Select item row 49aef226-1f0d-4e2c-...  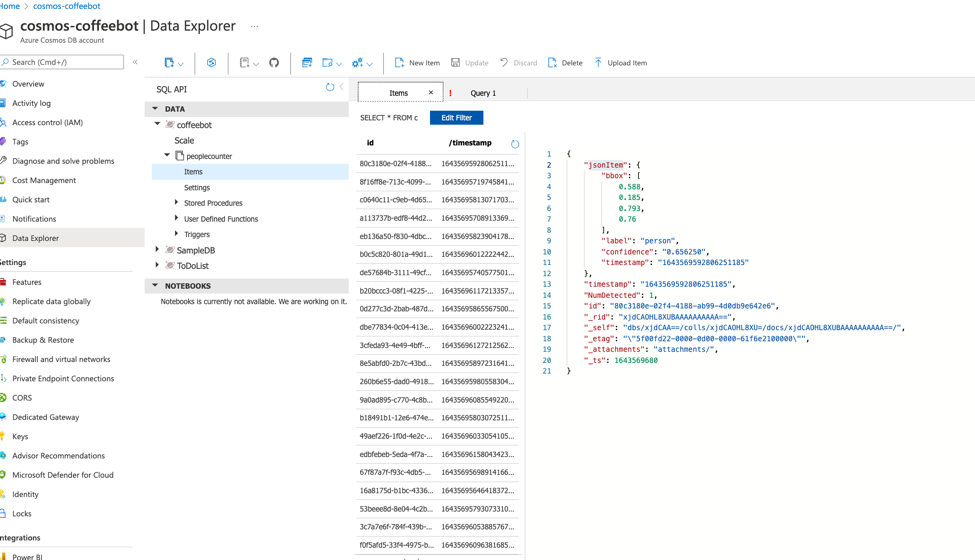click(437, 436)
